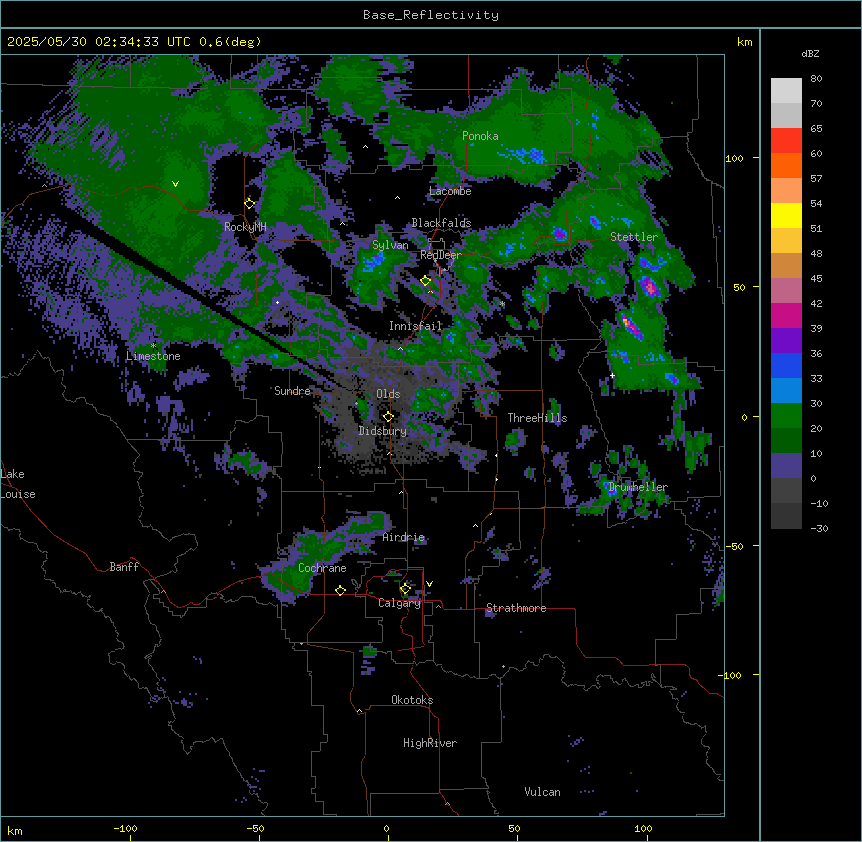This screenshot has height=842, width=862.
Task: Click the Cochrane town label
Action: pyautogui.click(x=322, y=568)
